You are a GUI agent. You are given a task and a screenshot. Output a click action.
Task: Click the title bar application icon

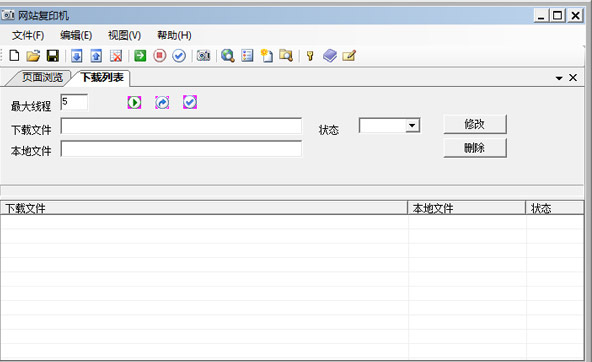pyautogui.click(x=8, y=15)
